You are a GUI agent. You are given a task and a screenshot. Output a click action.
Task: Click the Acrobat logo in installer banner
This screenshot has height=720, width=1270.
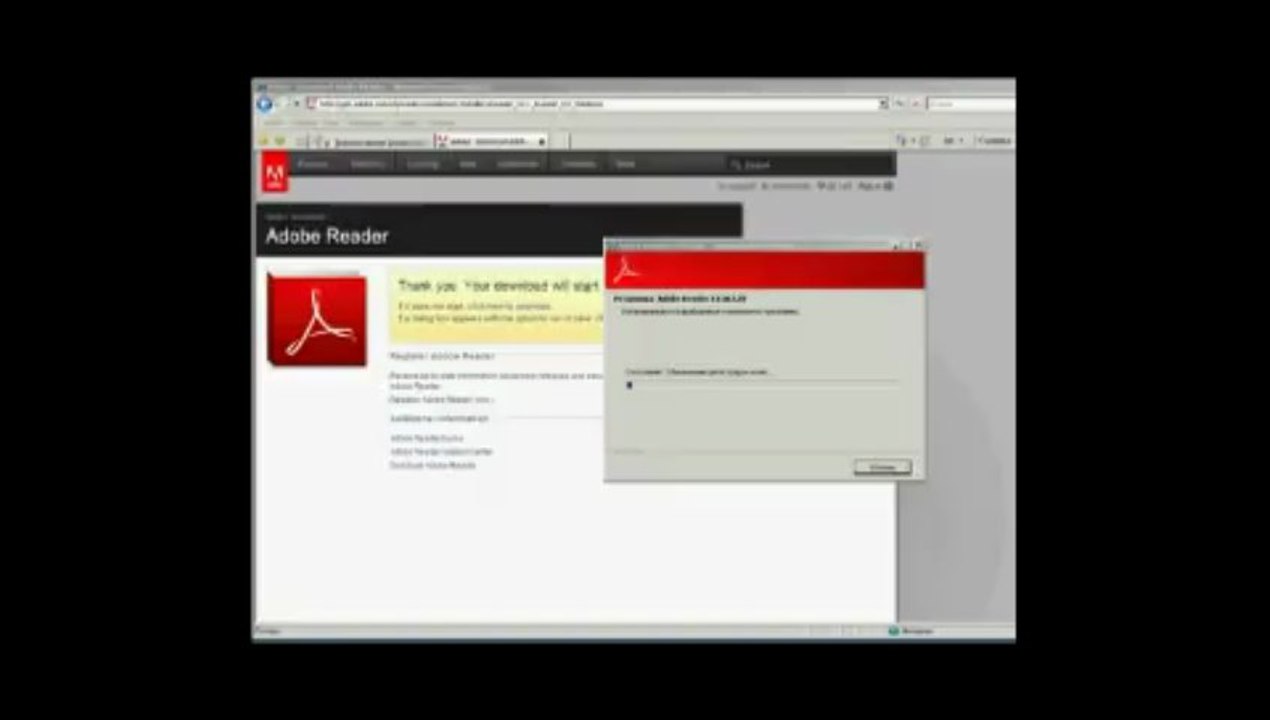(626, 270)
